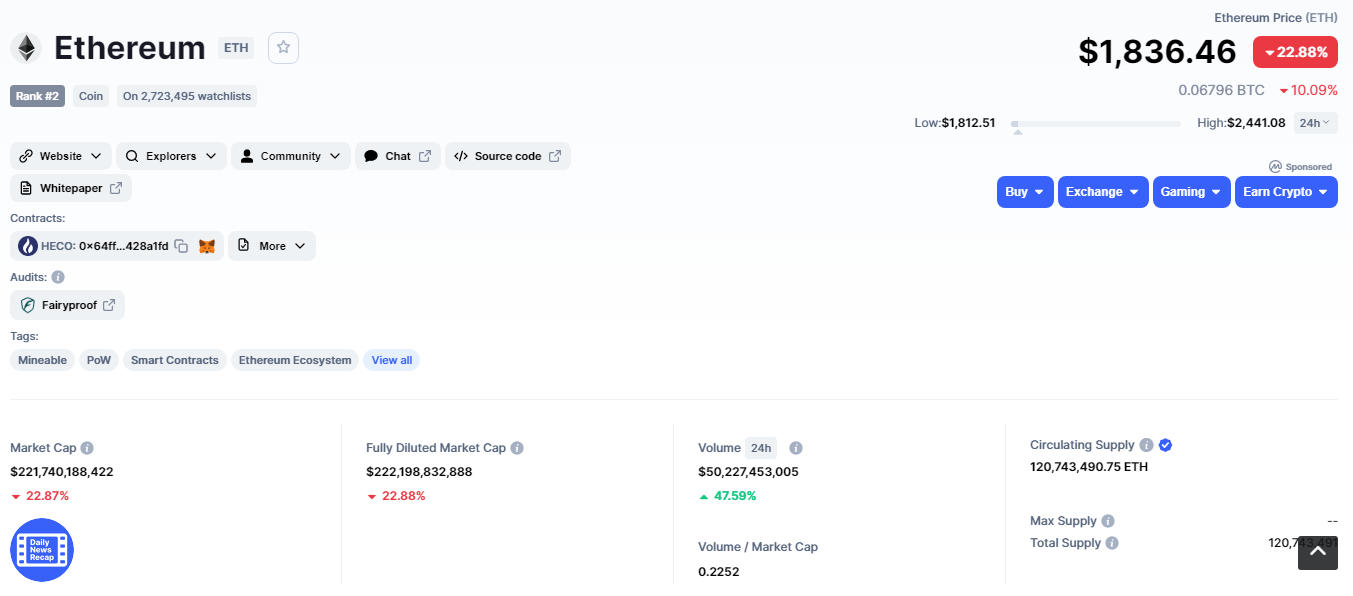
Task: Click the Source code brackets icon
Action: 461,156
